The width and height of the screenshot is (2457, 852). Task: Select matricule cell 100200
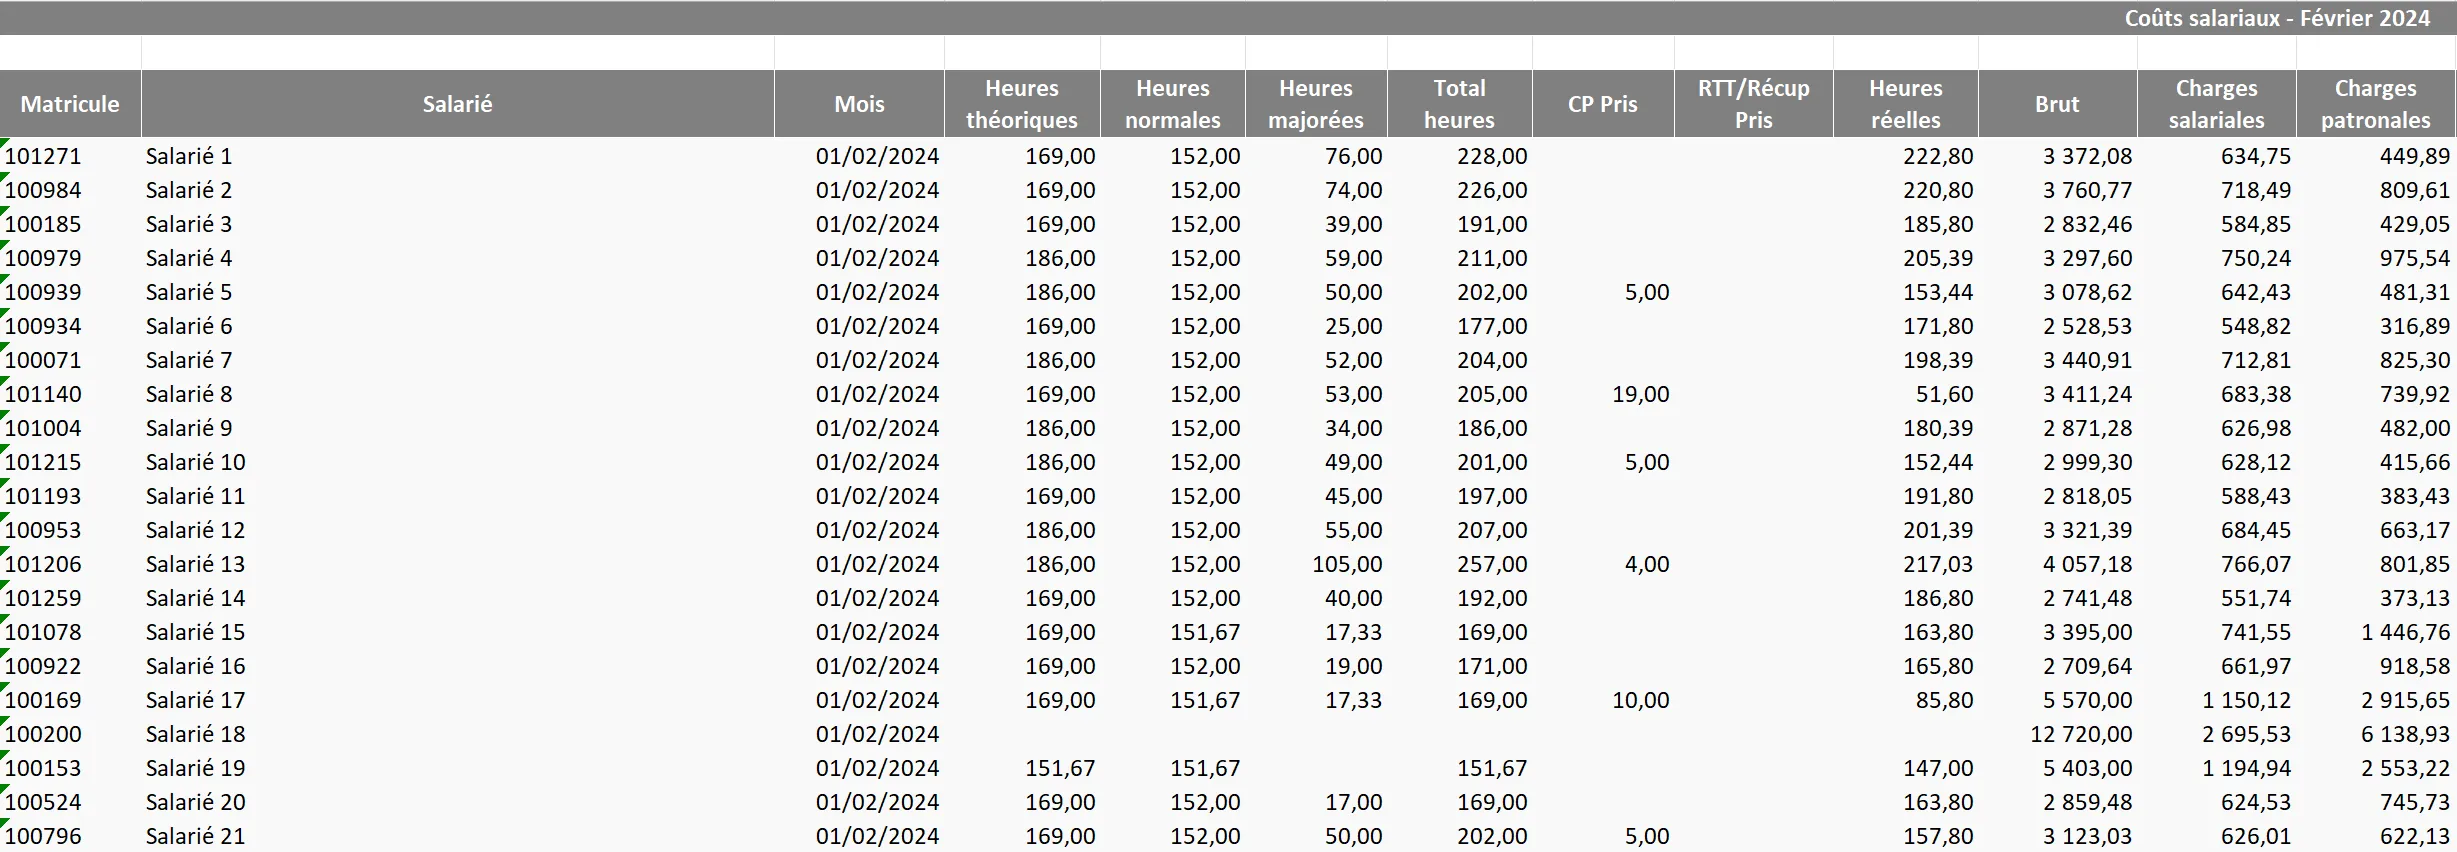pyautogui.click(x=43, y=734)
